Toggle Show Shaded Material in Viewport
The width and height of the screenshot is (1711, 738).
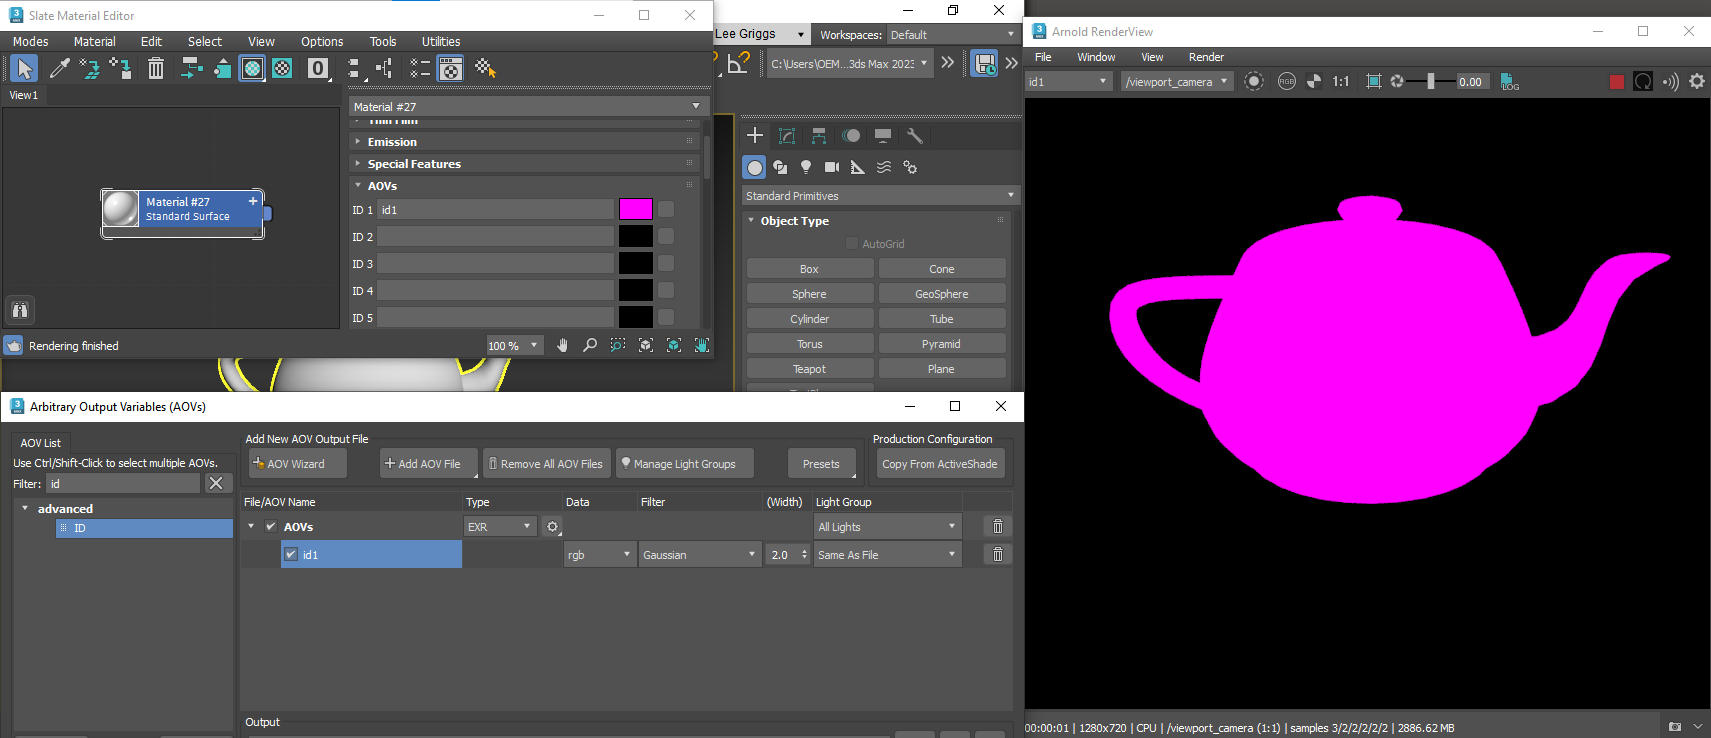[x=253, y=68]
